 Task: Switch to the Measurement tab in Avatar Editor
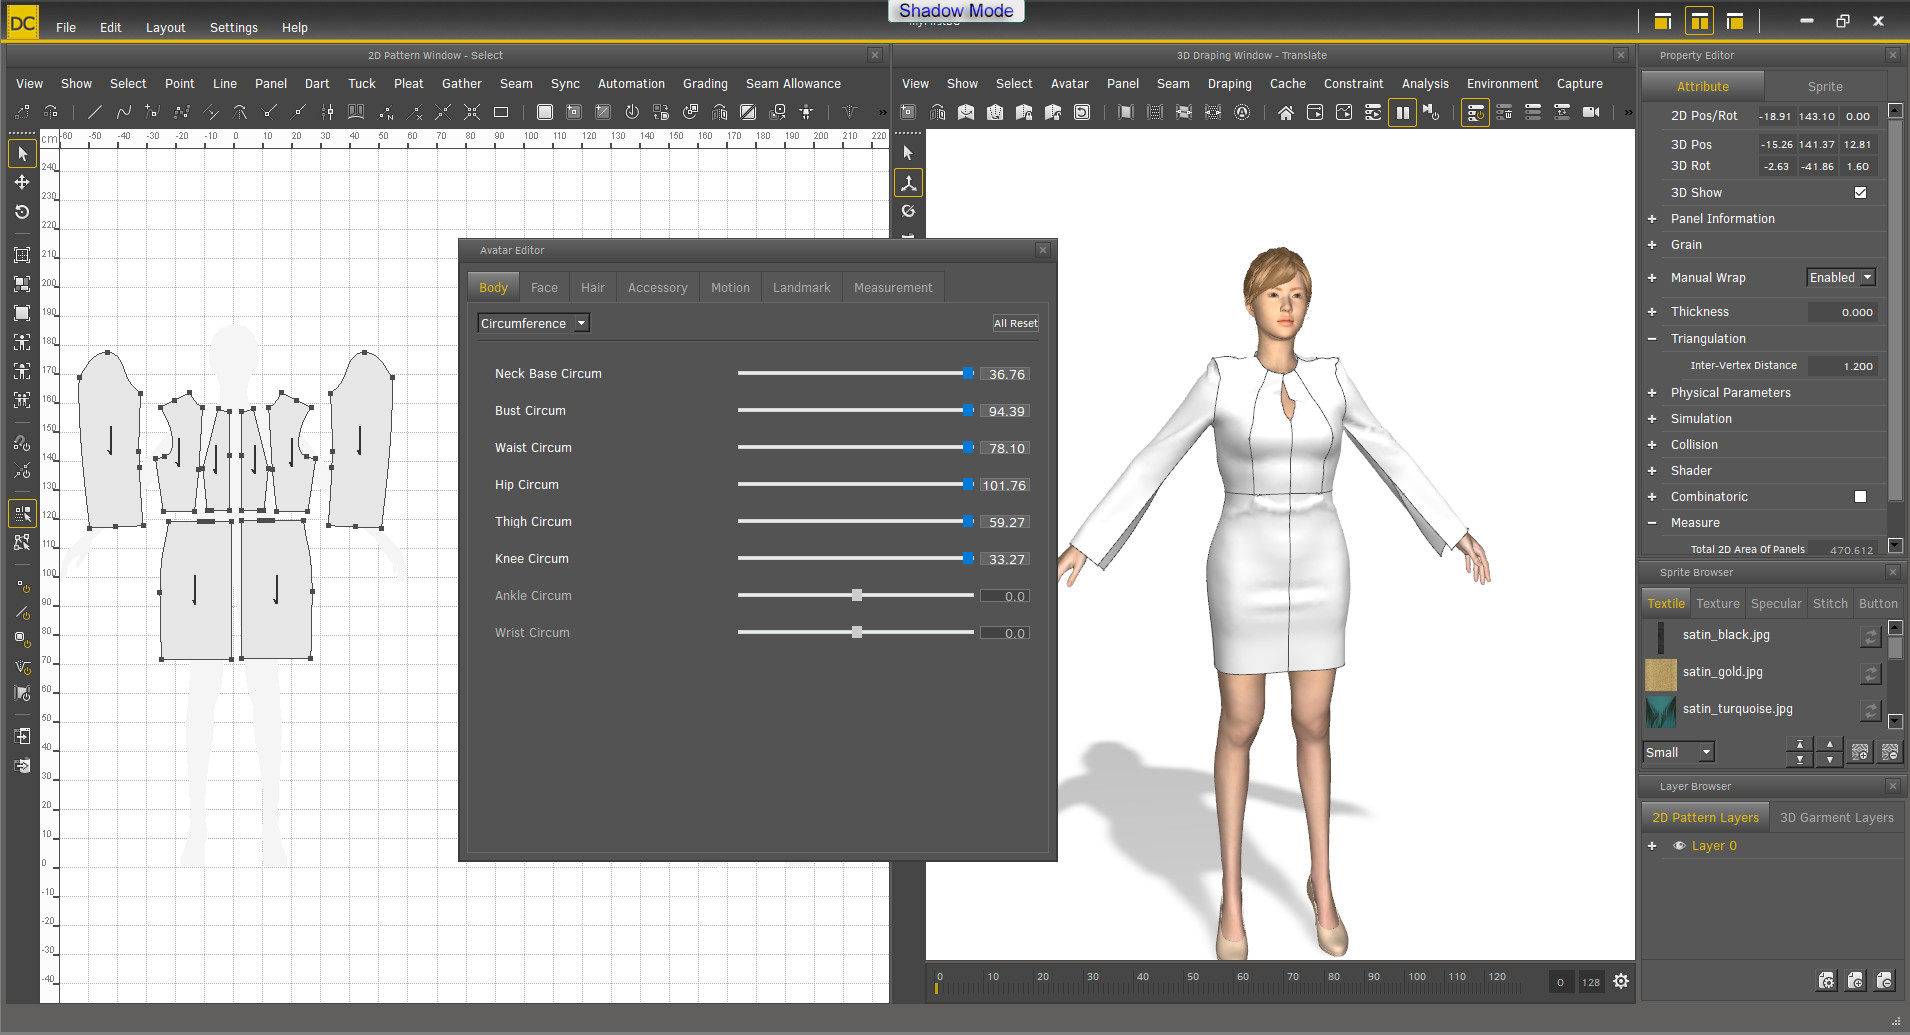pyautogui.click(x=892, y=288)
